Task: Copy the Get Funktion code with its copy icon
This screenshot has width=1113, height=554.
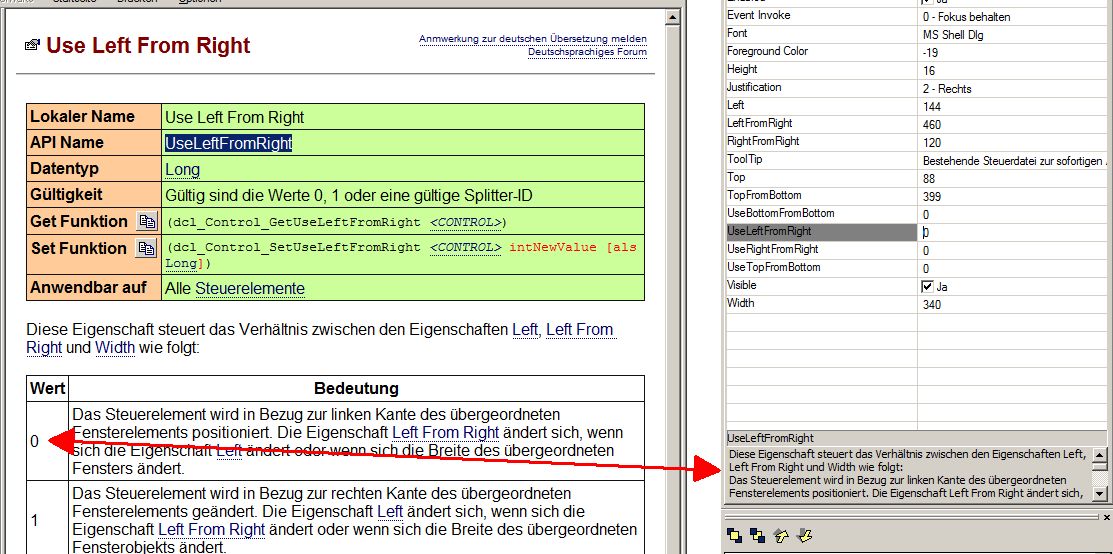Action: coord(147,222)
